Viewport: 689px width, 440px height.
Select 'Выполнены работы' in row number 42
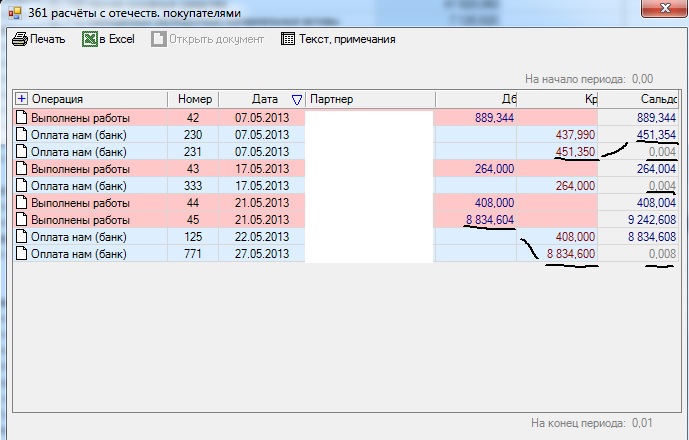pyautogui.click(x=80, y=118)
